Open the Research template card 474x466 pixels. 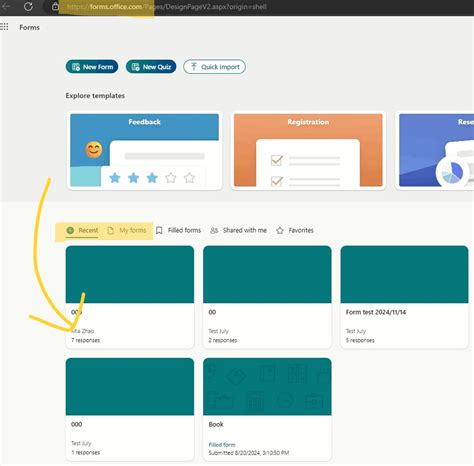[x=435, y=150]
